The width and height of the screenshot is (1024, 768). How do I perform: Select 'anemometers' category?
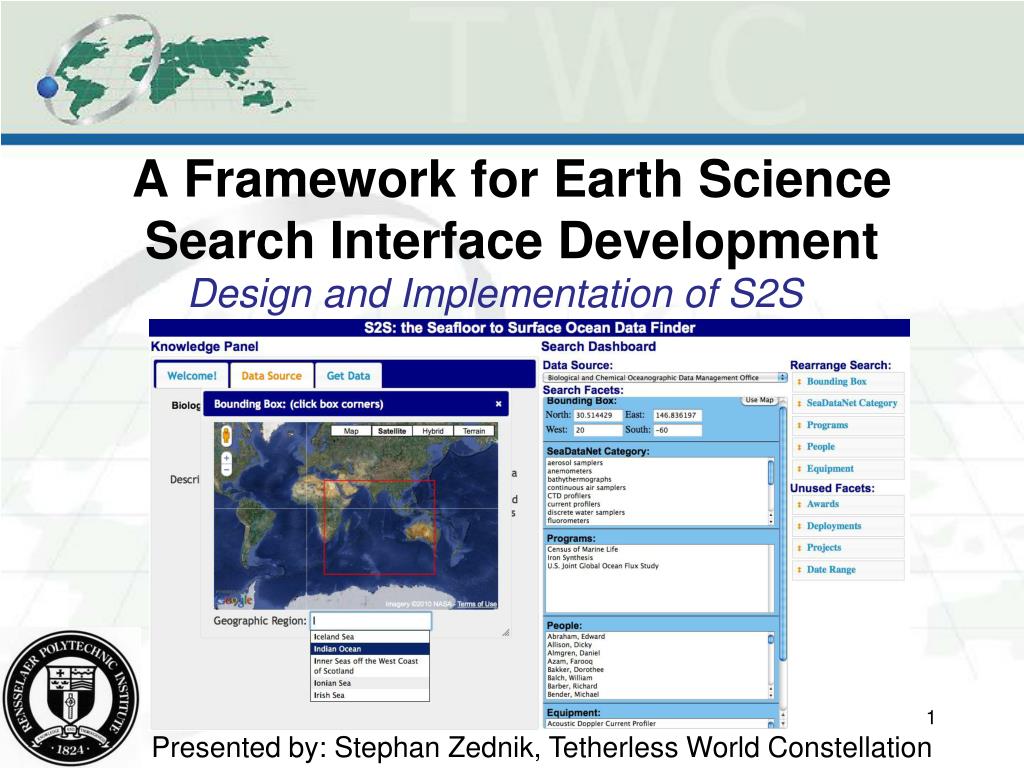click(x=569, y=471)
